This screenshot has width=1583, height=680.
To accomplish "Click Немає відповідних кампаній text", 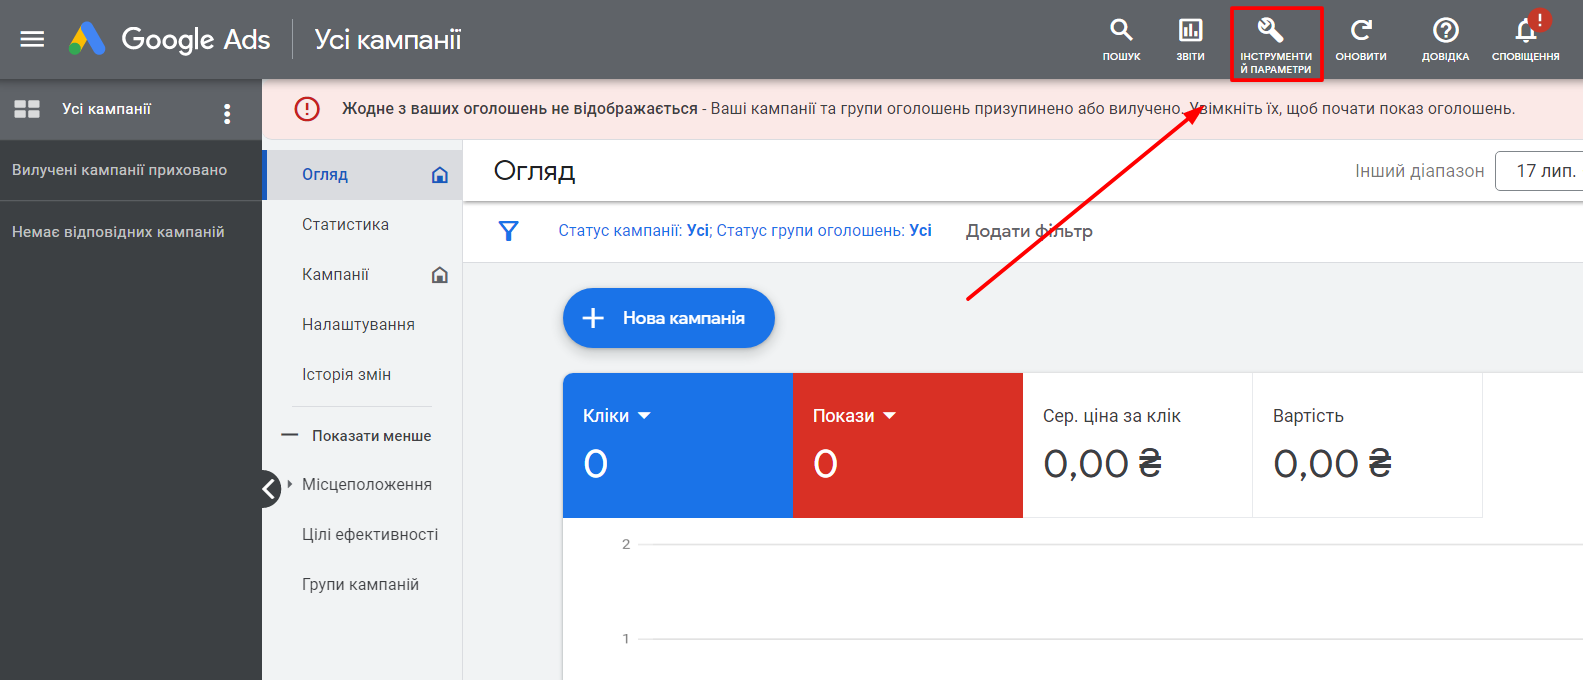I will [118, 232].
